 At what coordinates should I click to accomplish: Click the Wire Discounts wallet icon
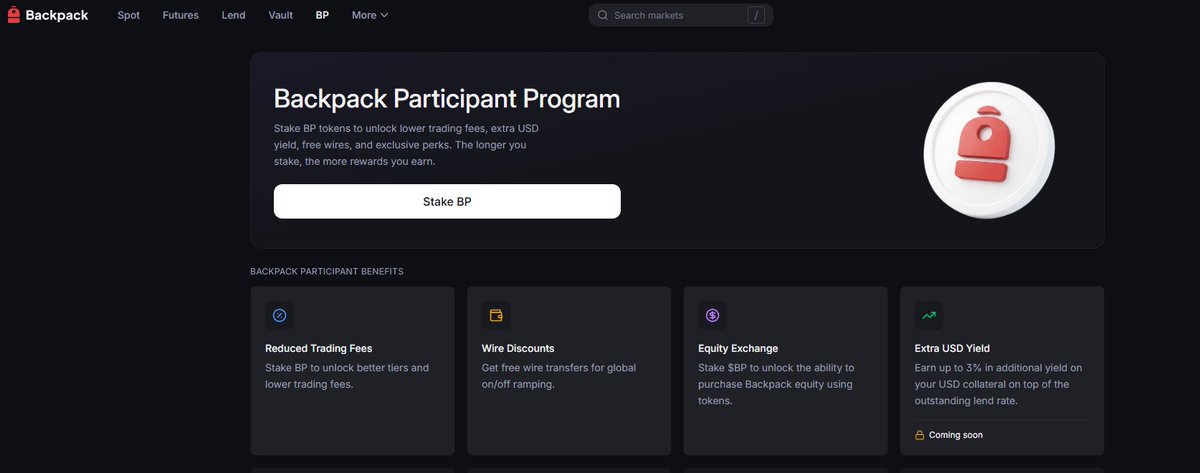496,315
